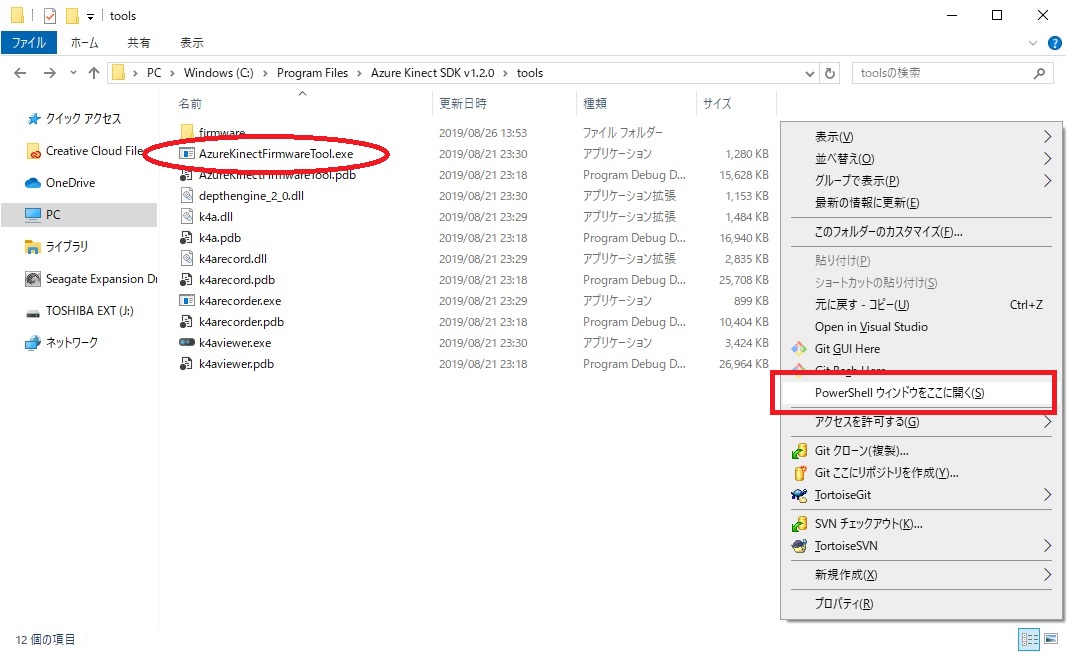Open 並べ替え(O) context submenu

click(x=921, y=159)
